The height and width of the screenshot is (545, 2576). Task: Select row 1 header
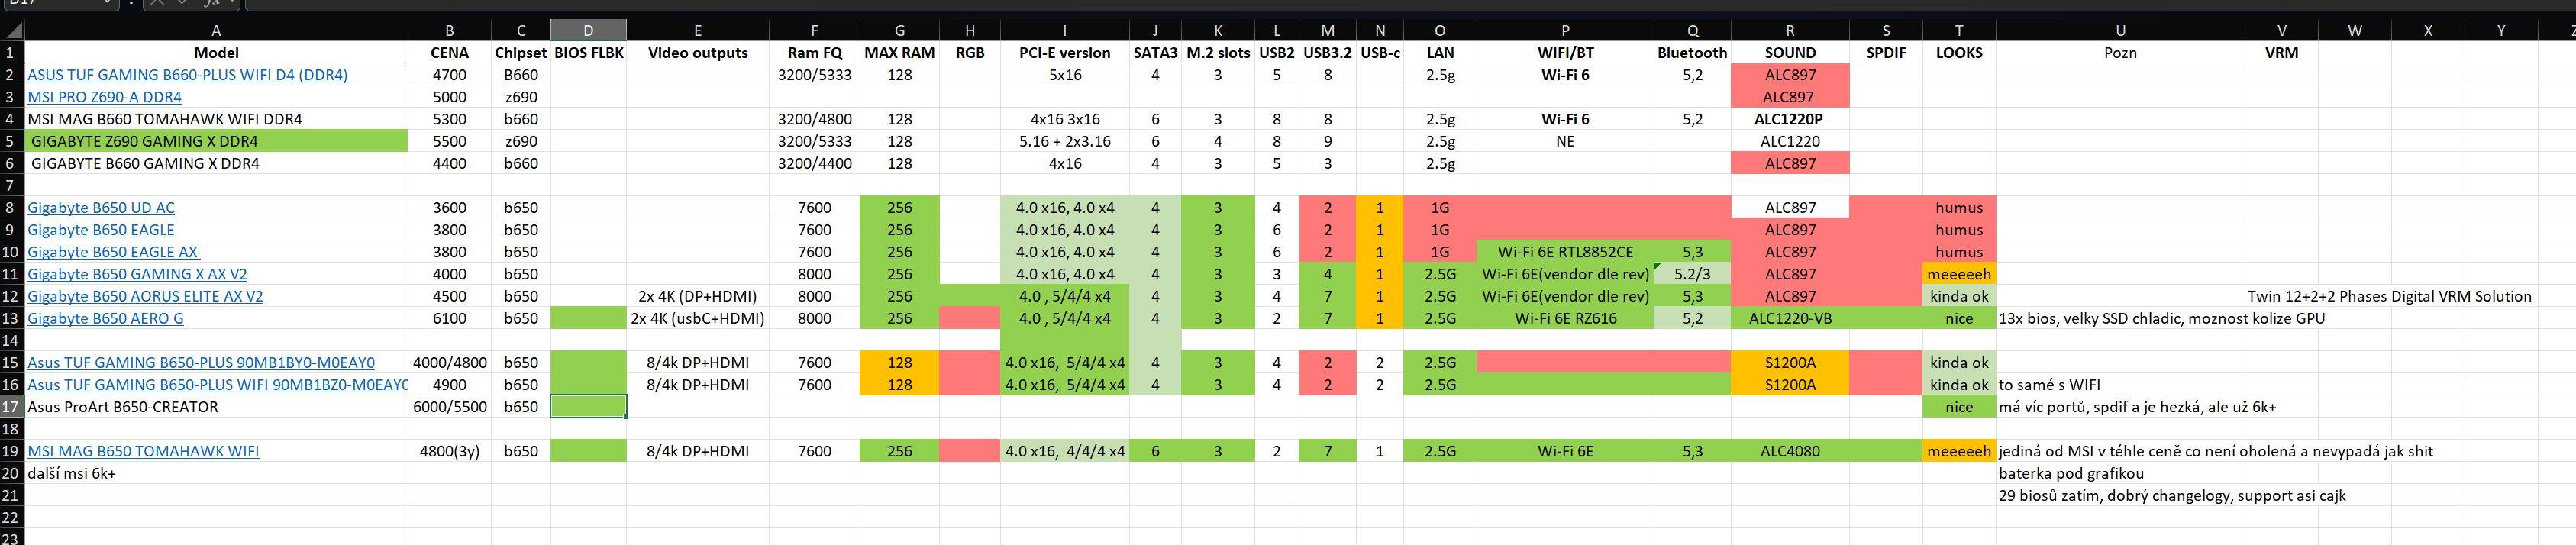(11, 53)
